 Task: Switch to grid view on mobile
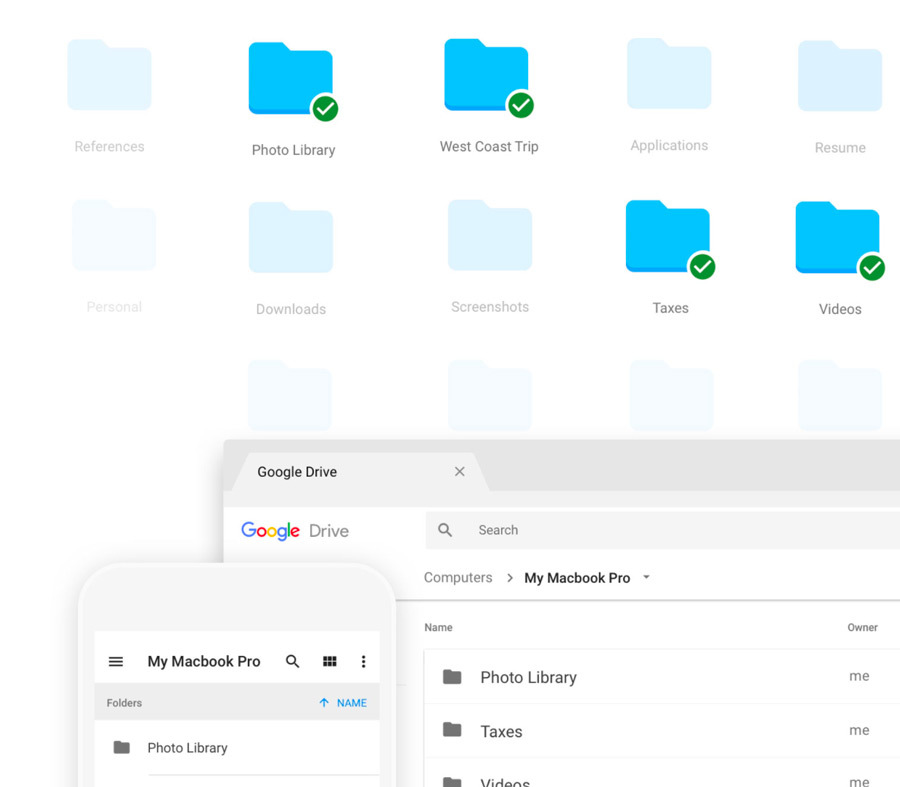(x=330, y=662)
